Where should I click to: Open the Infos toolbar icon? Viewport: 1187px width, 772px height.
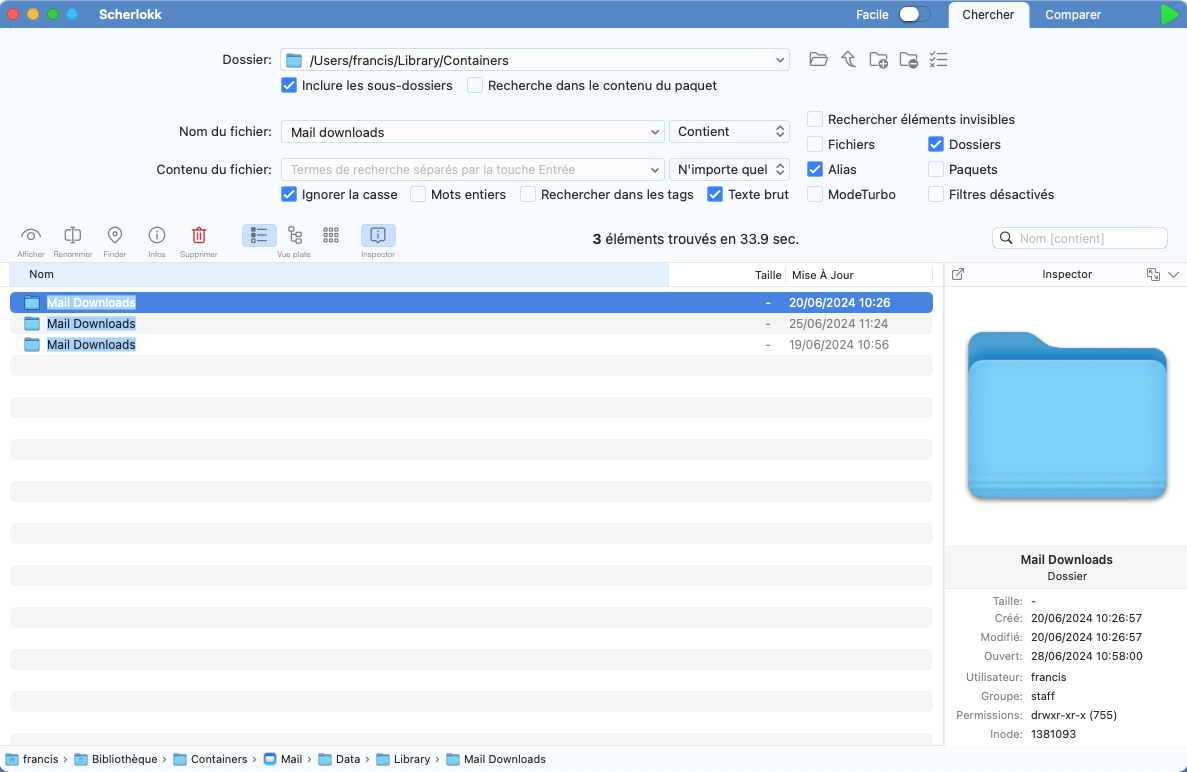[157, 236]
